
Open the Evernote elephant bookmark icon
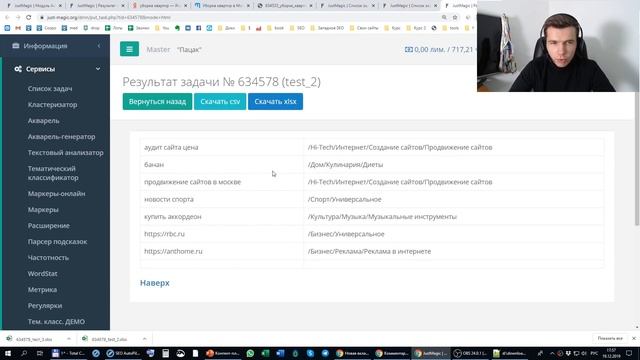177,28
